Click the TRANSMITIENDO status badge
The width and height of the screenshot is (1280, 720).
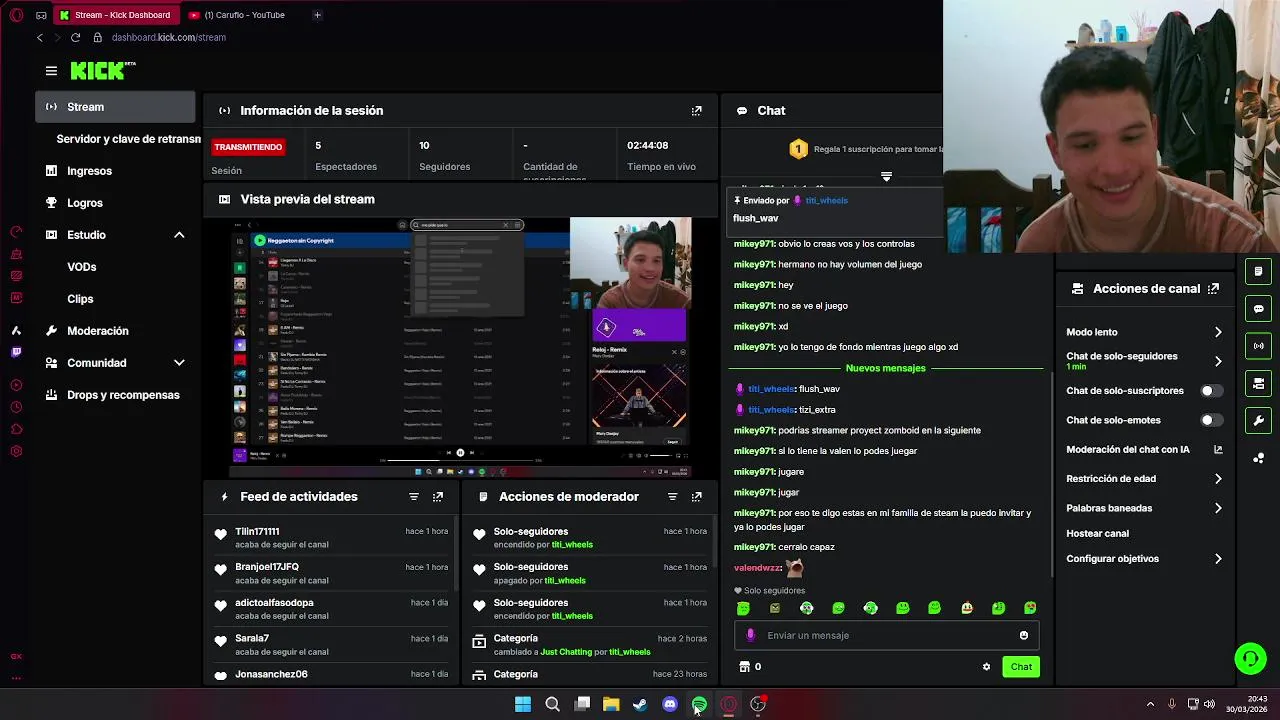tap(248, 147)
